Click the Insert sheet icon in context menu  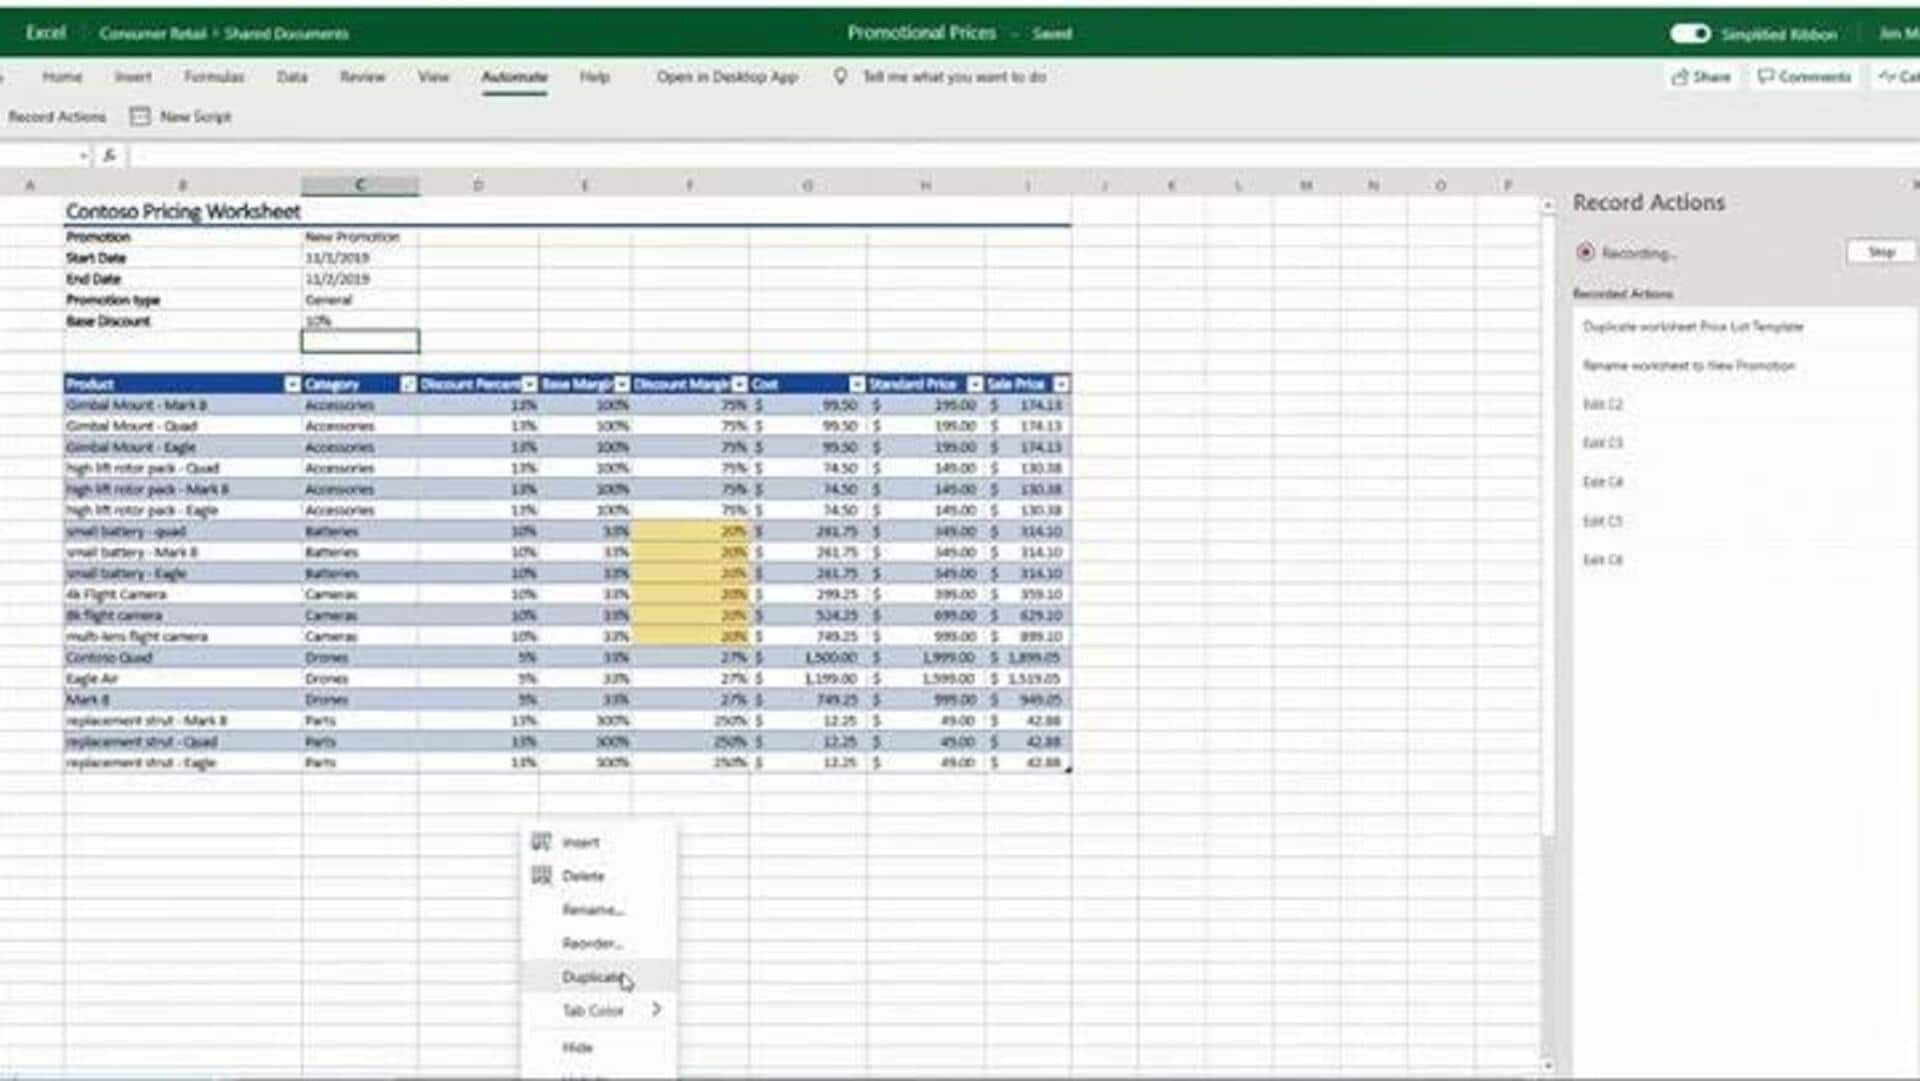coord(541,842)
